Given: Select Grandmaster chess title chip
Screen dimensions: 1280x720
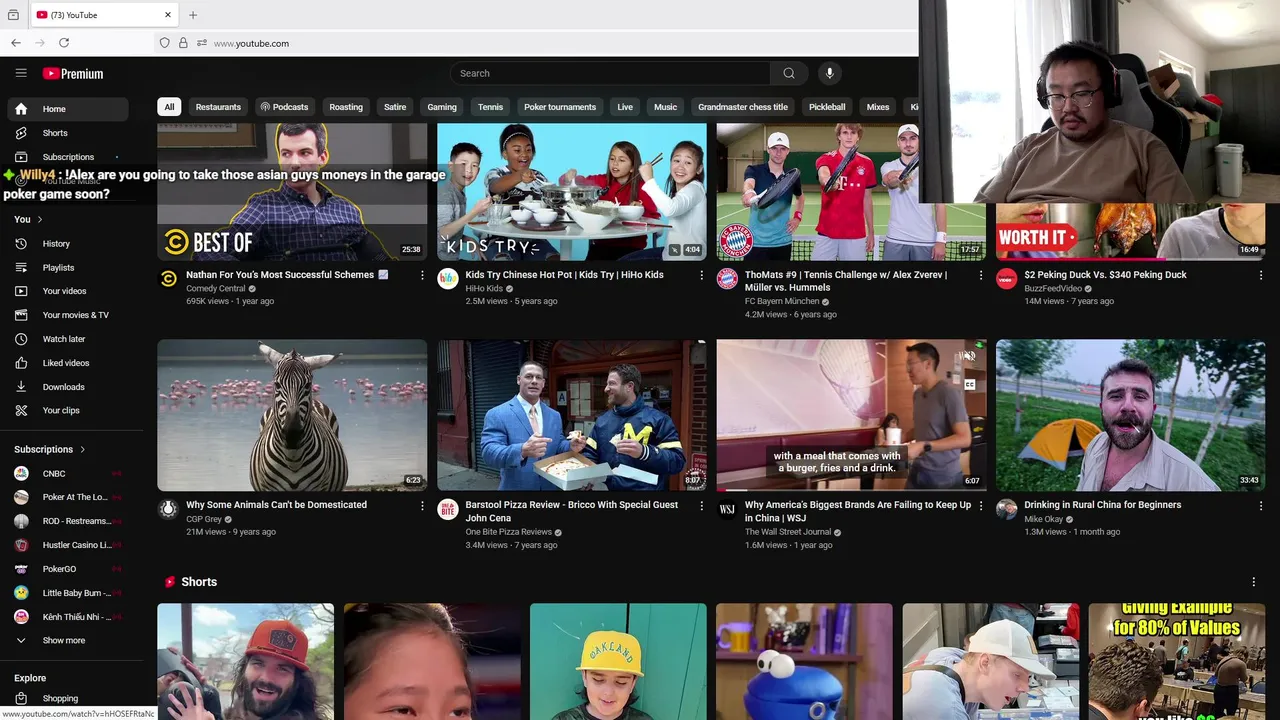Looking at the screenshot, I should click(743, 107).
